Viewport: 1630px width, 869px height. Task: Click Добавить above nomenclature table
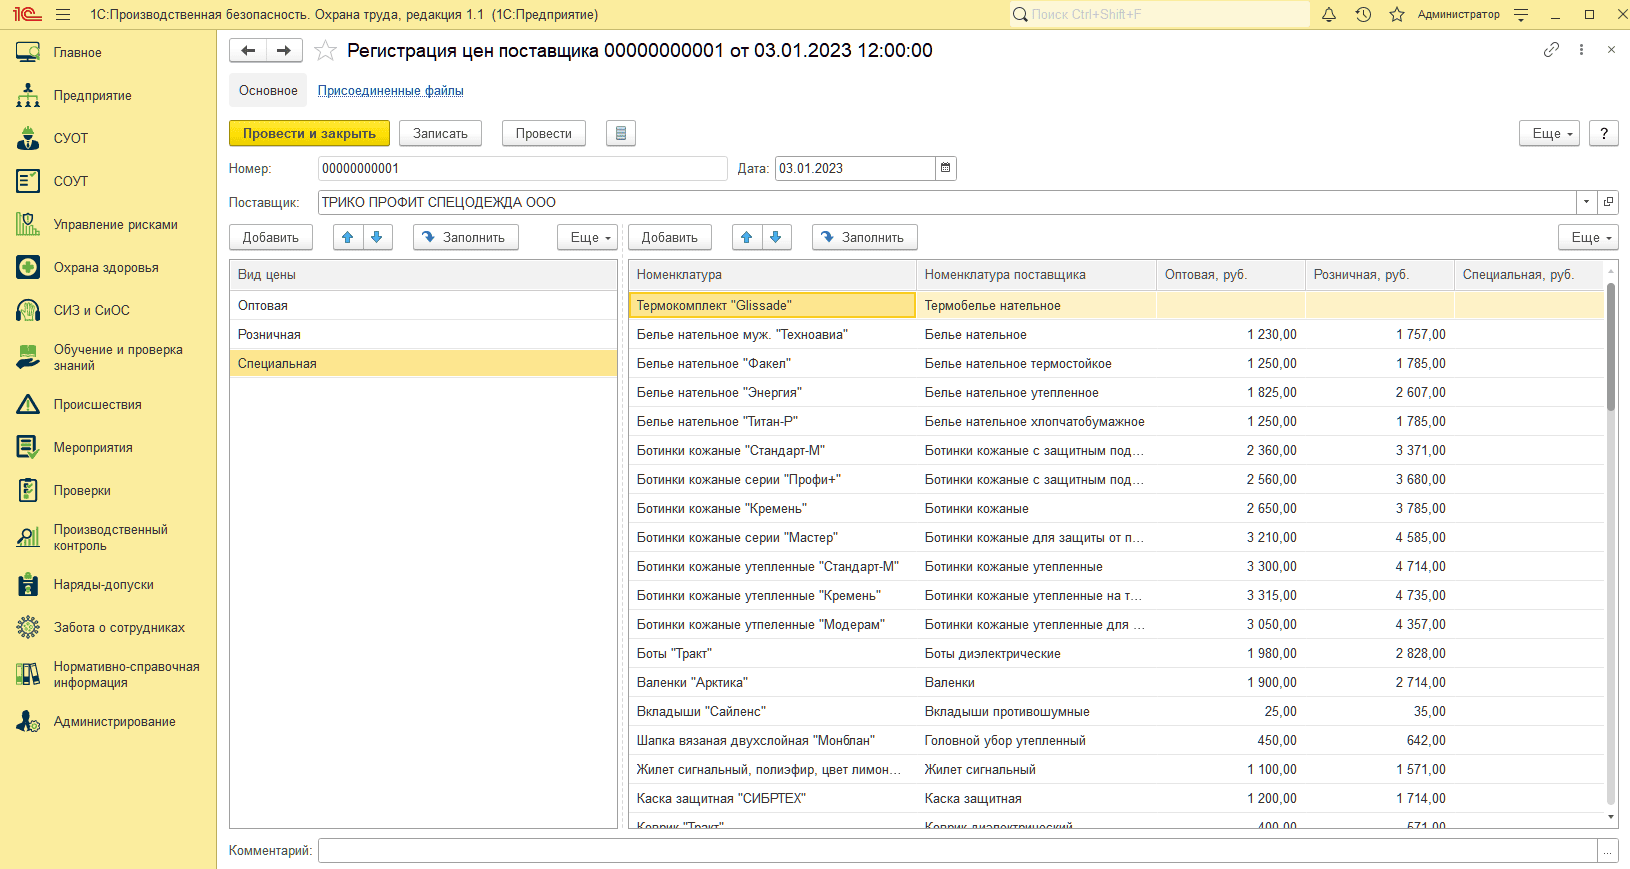click(670, 237)
